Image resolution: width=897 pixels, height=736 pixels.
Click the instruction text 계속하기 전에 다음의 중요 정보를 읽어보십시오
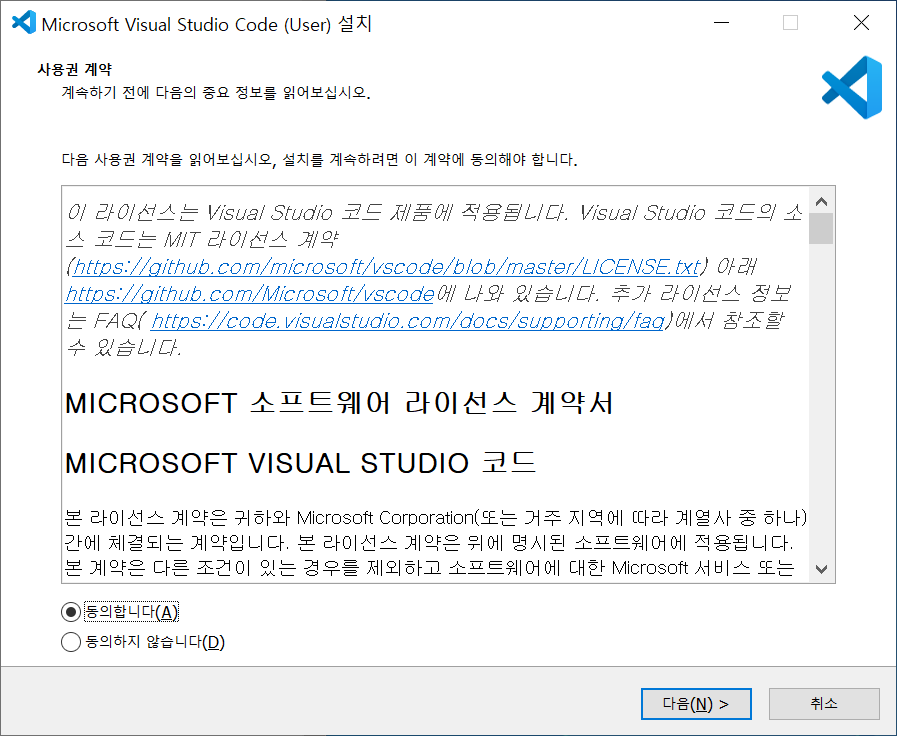(x=216, y=92)
